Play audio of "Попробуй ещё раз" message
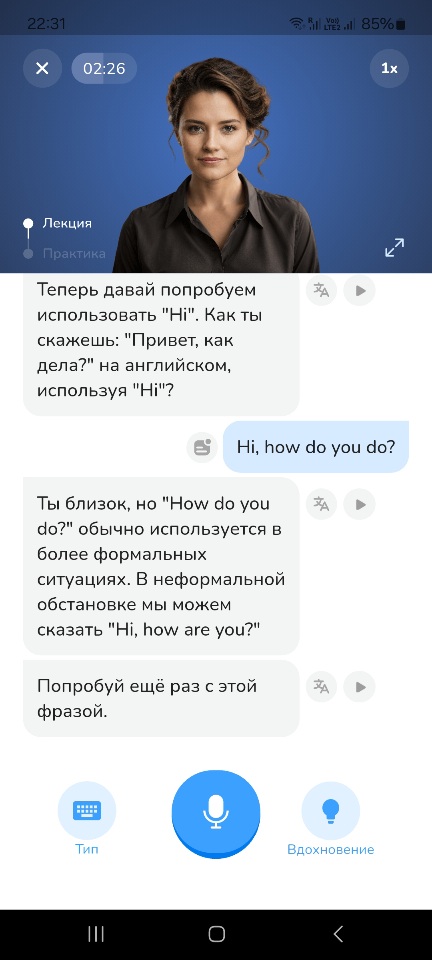Viewport: 432px width, 960px height. pyautogui.click(x=359, y=686)
